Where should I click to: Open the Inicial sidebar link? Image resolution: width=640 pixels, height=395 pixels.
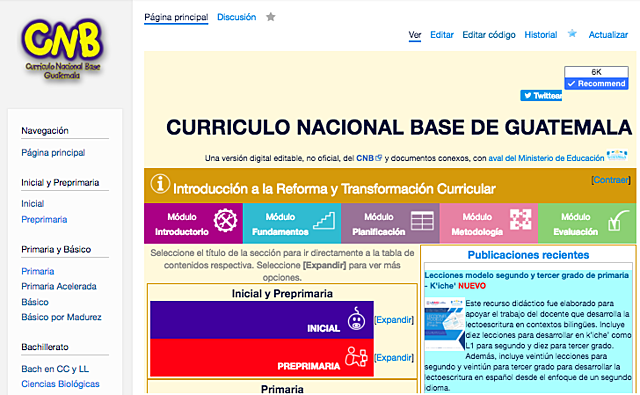(x=33, y=204)
